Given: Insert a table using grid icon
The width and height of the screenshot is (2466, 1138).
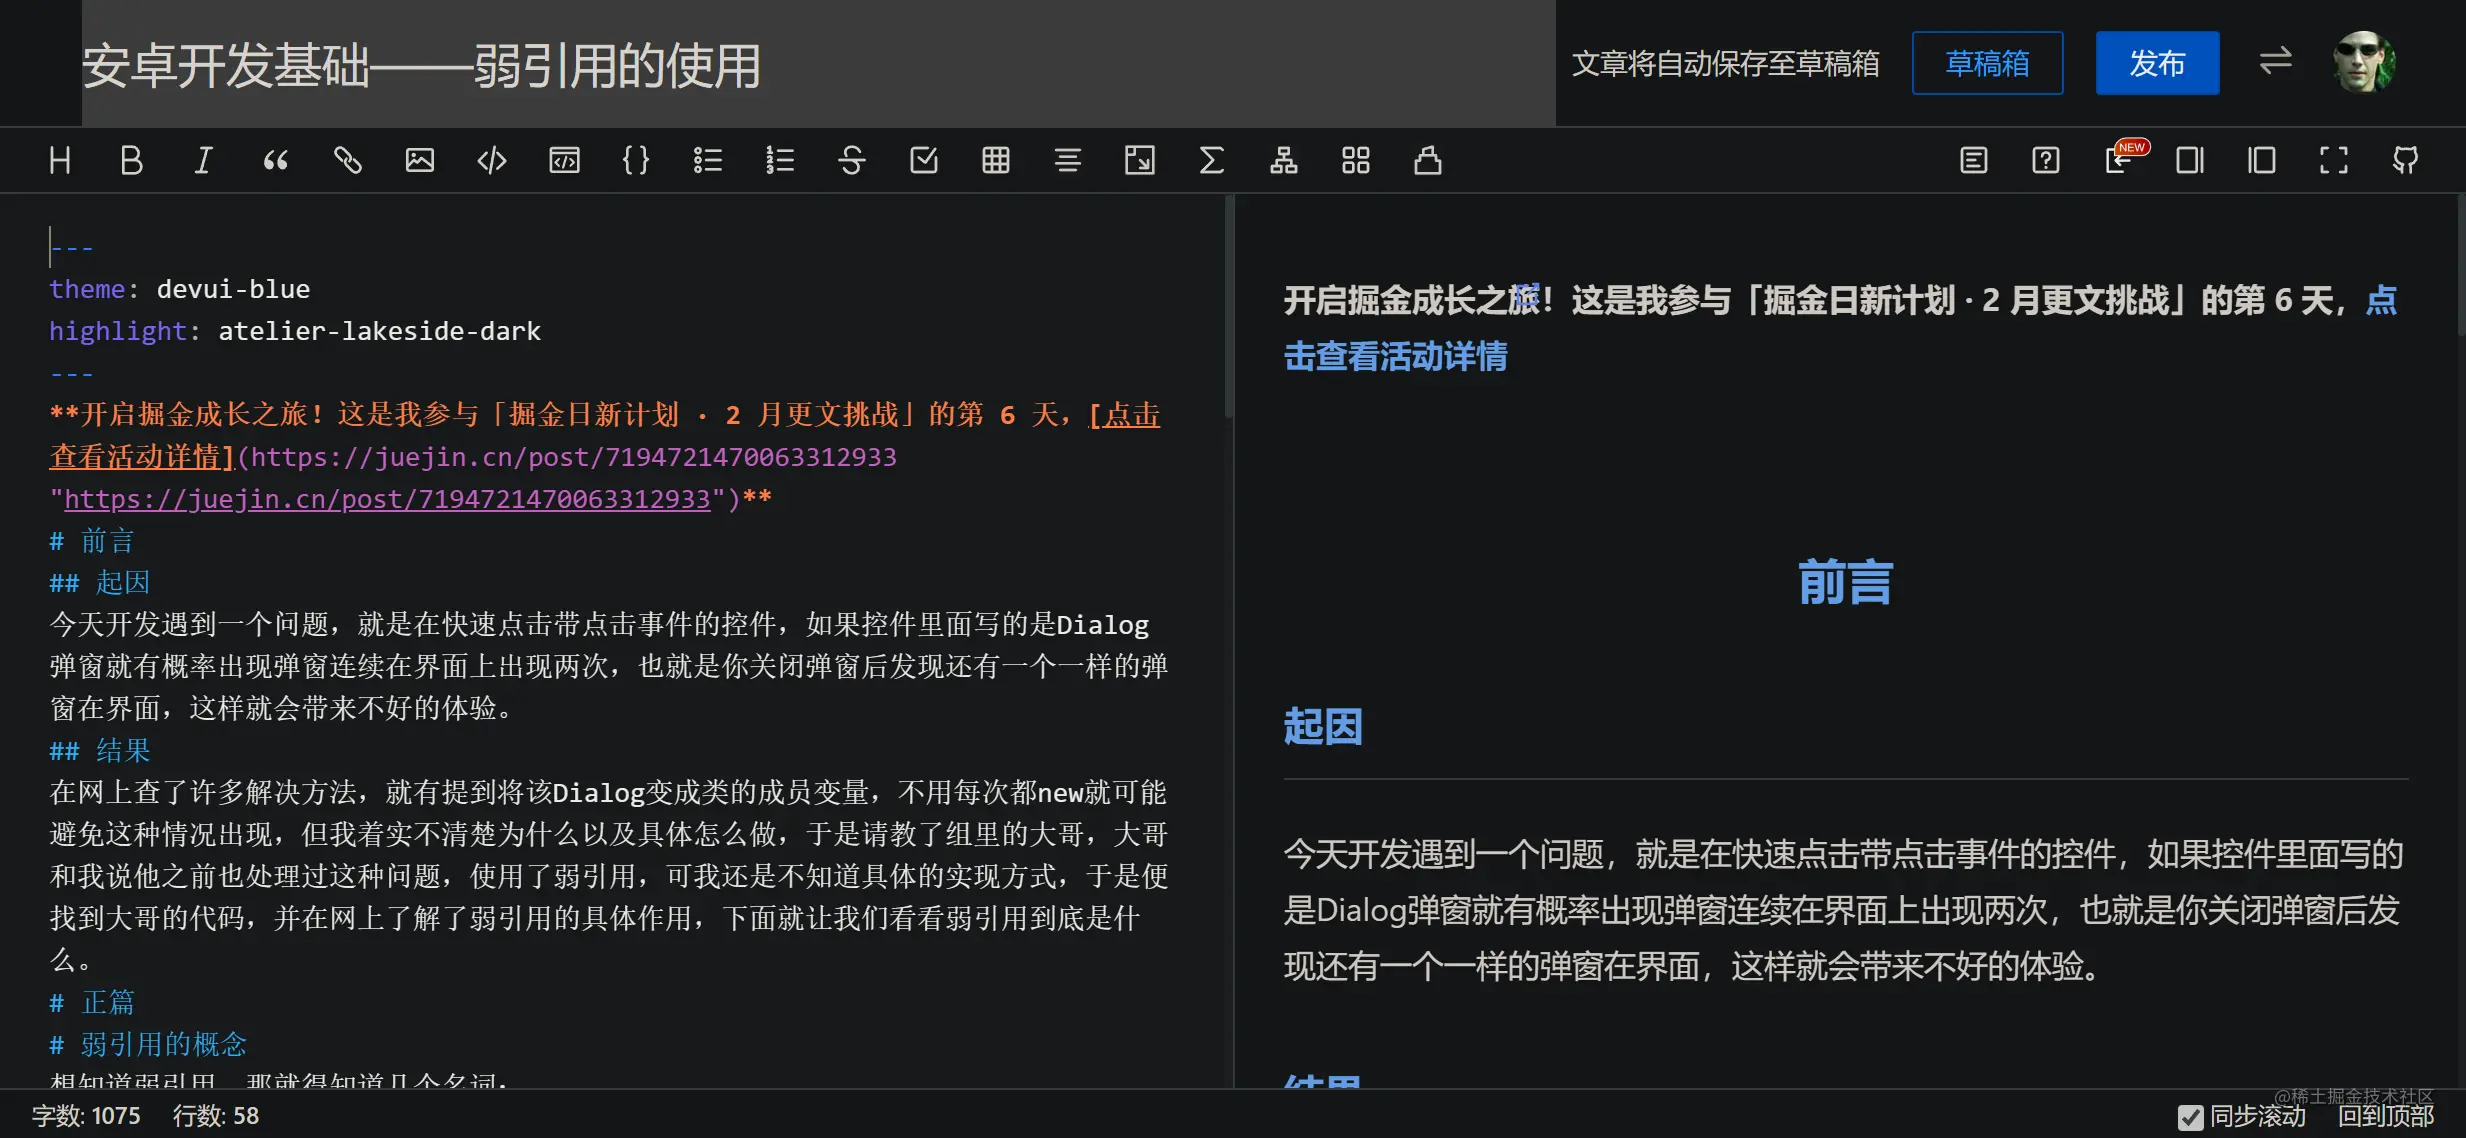Looking at the screenshot, I should (x=995, y=160).
